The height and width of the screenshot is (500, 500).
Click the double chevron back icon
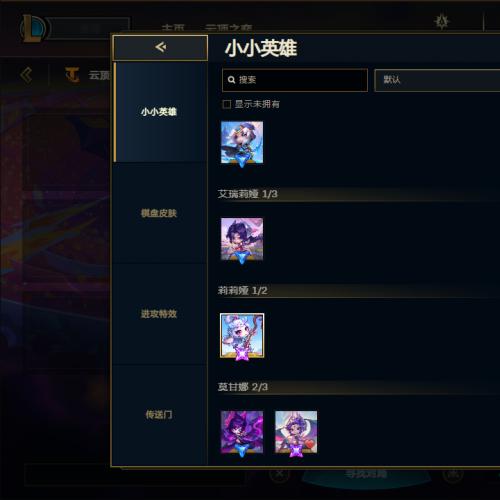click(x=26, y=75)
